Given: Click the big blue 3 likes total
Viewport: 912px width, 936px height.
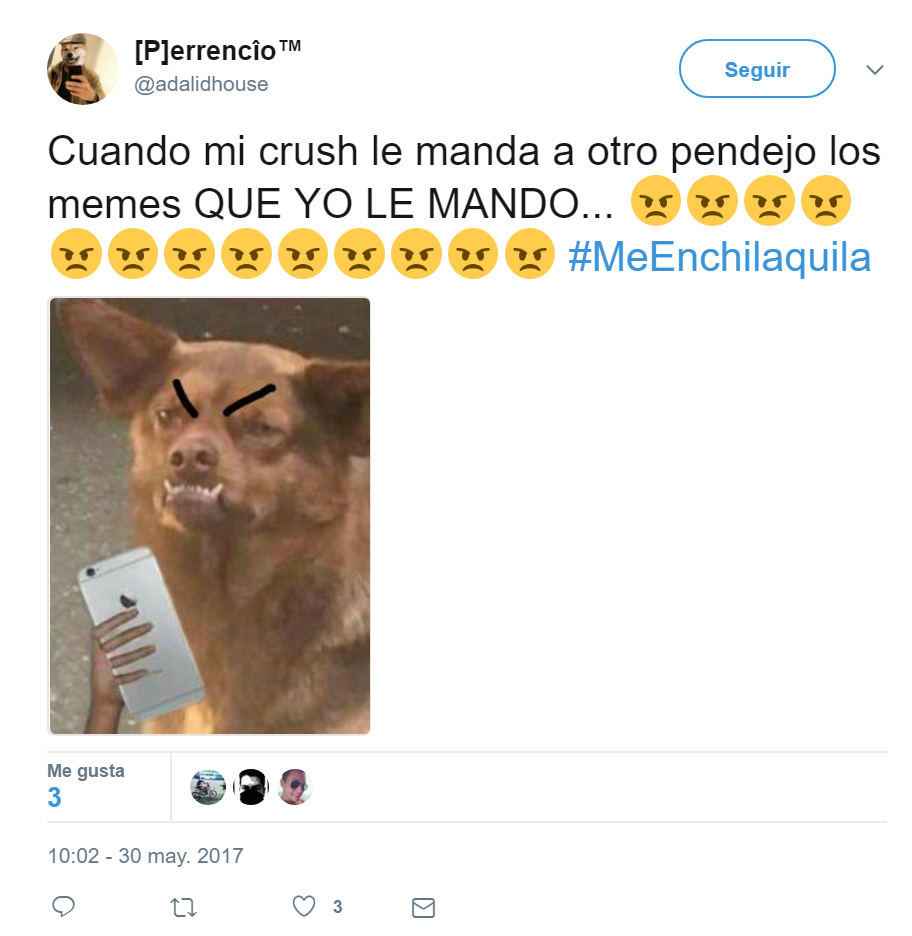Looking at the screenshot, I should click(x=54, y=798).
